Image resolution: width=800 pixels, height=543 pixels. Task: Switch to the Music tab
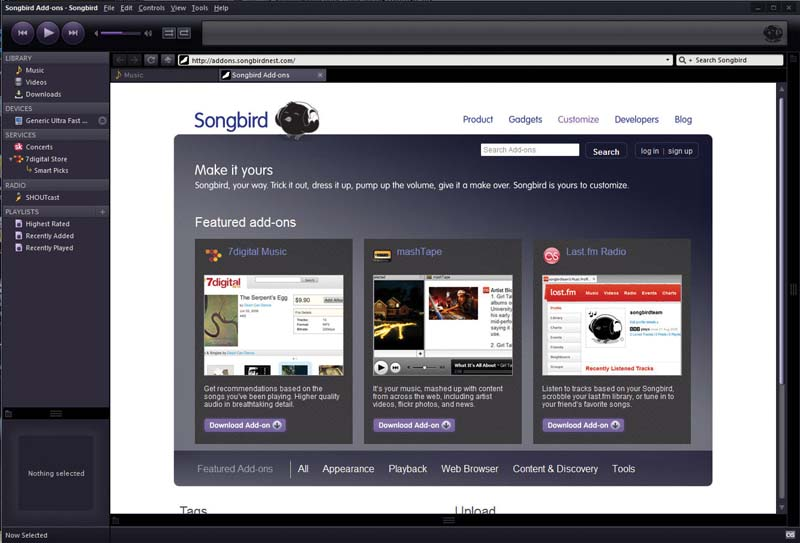(164, 75)
